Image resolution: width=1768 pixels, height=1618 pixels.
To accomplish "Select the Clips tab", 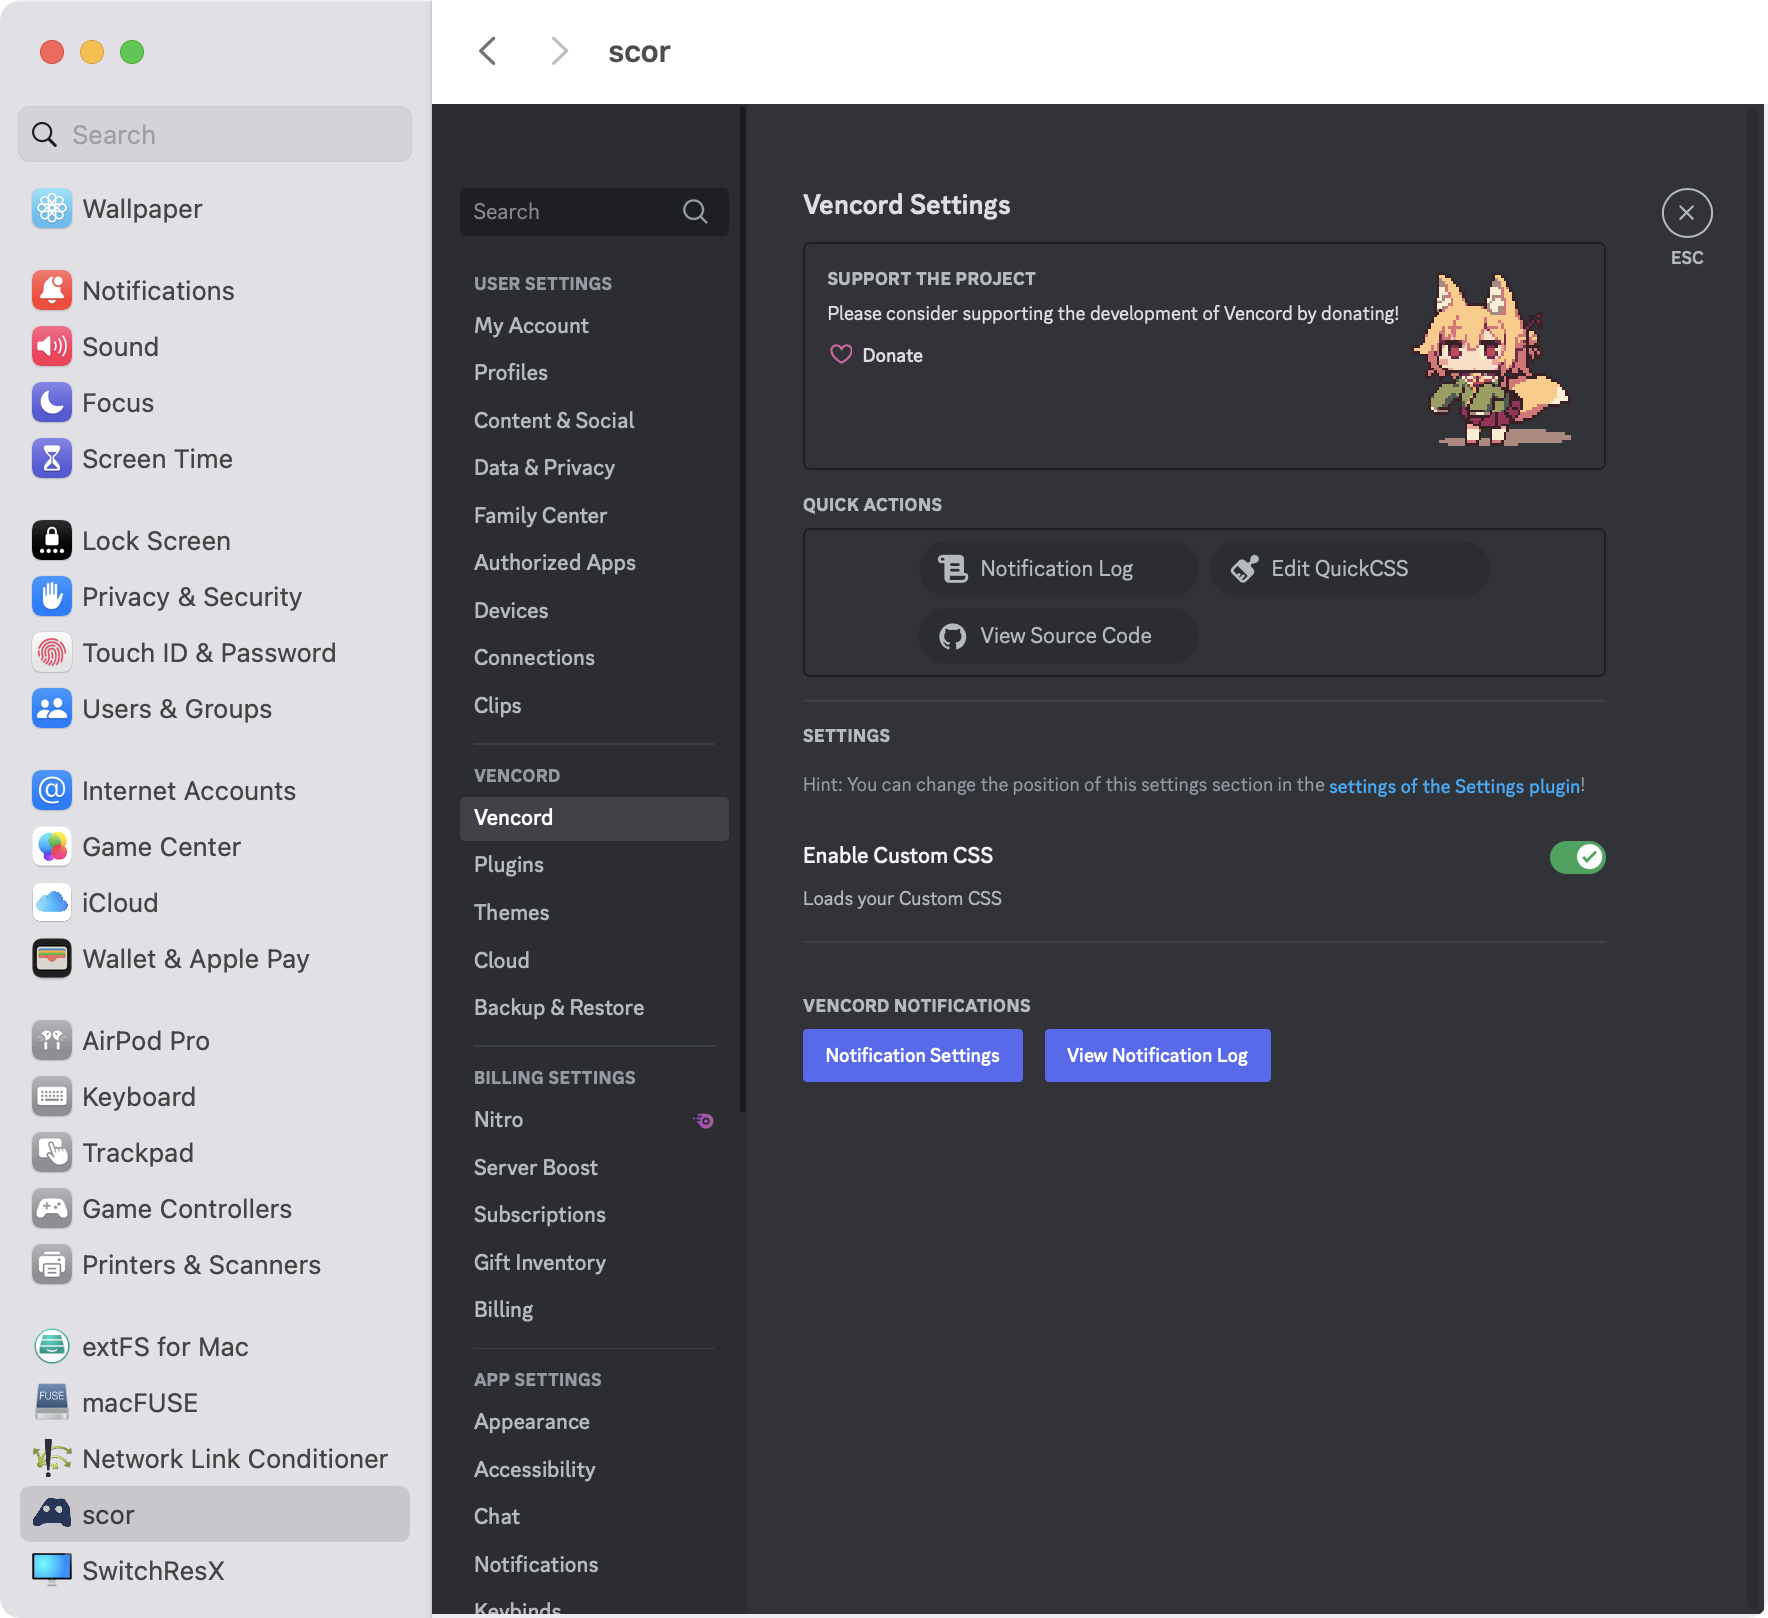I will 594,706.
